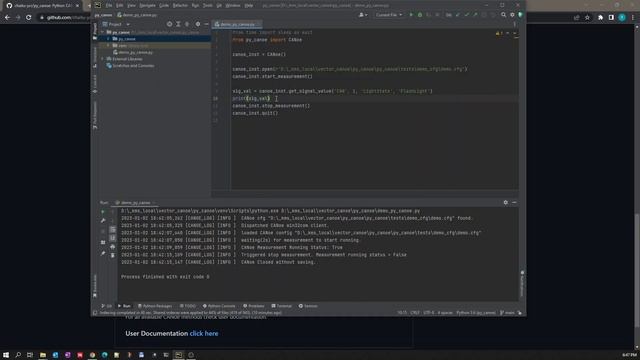Open TODO tool window tab
640x360 pixels.
[188, 306]
